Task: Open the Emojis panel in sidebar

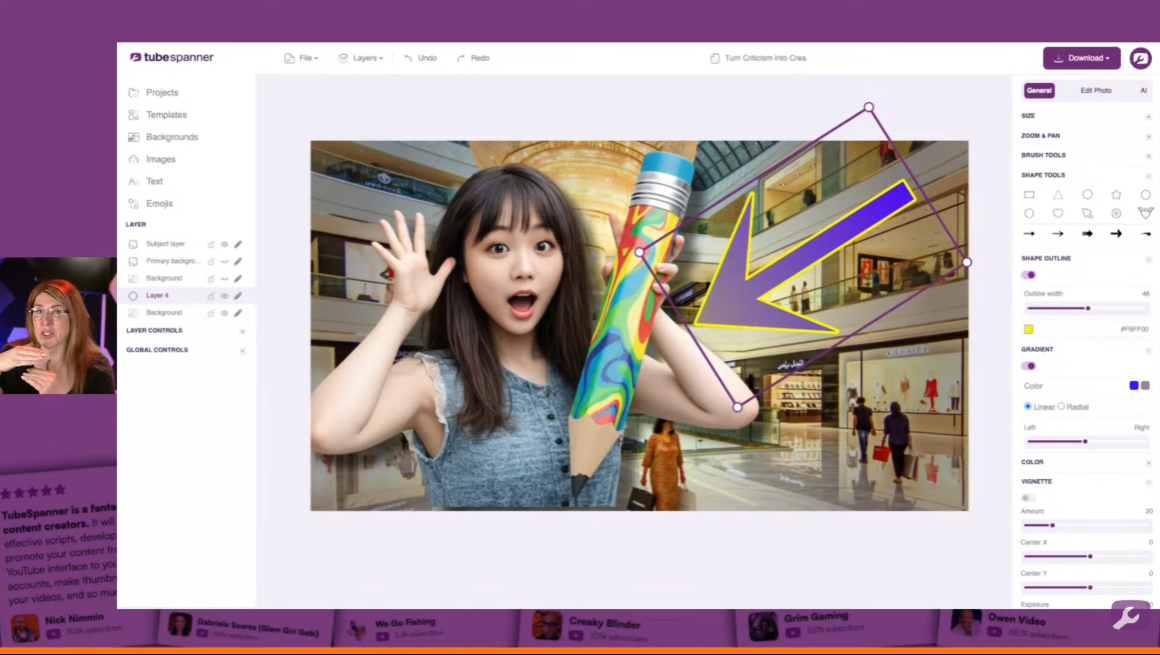Action: (151, 204)
